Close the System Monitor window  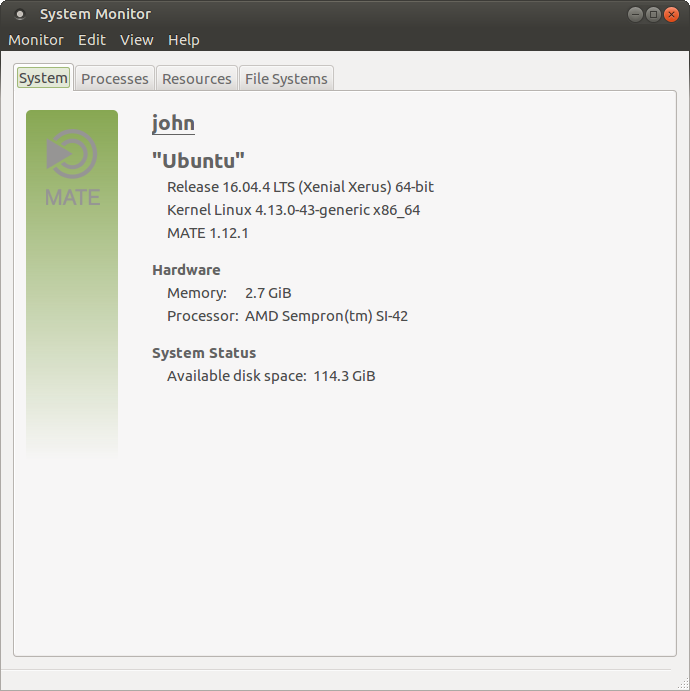click(671, 15)
